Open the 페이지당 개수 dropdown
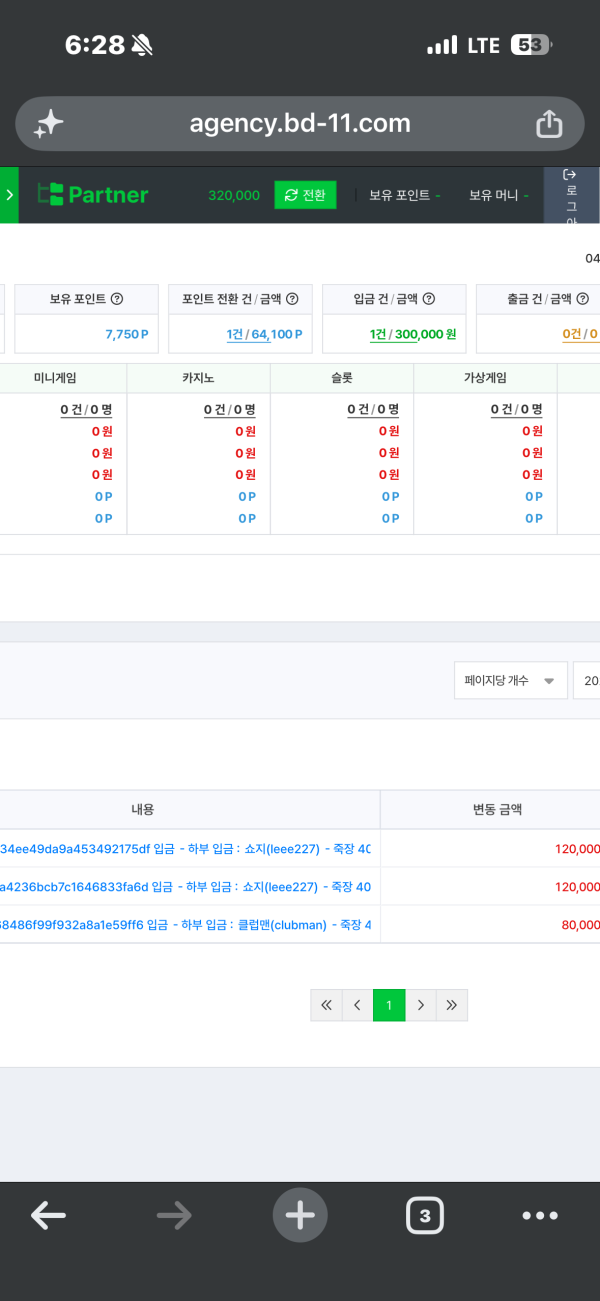This screenshot has height=1301, width=600. pos(511,680)
